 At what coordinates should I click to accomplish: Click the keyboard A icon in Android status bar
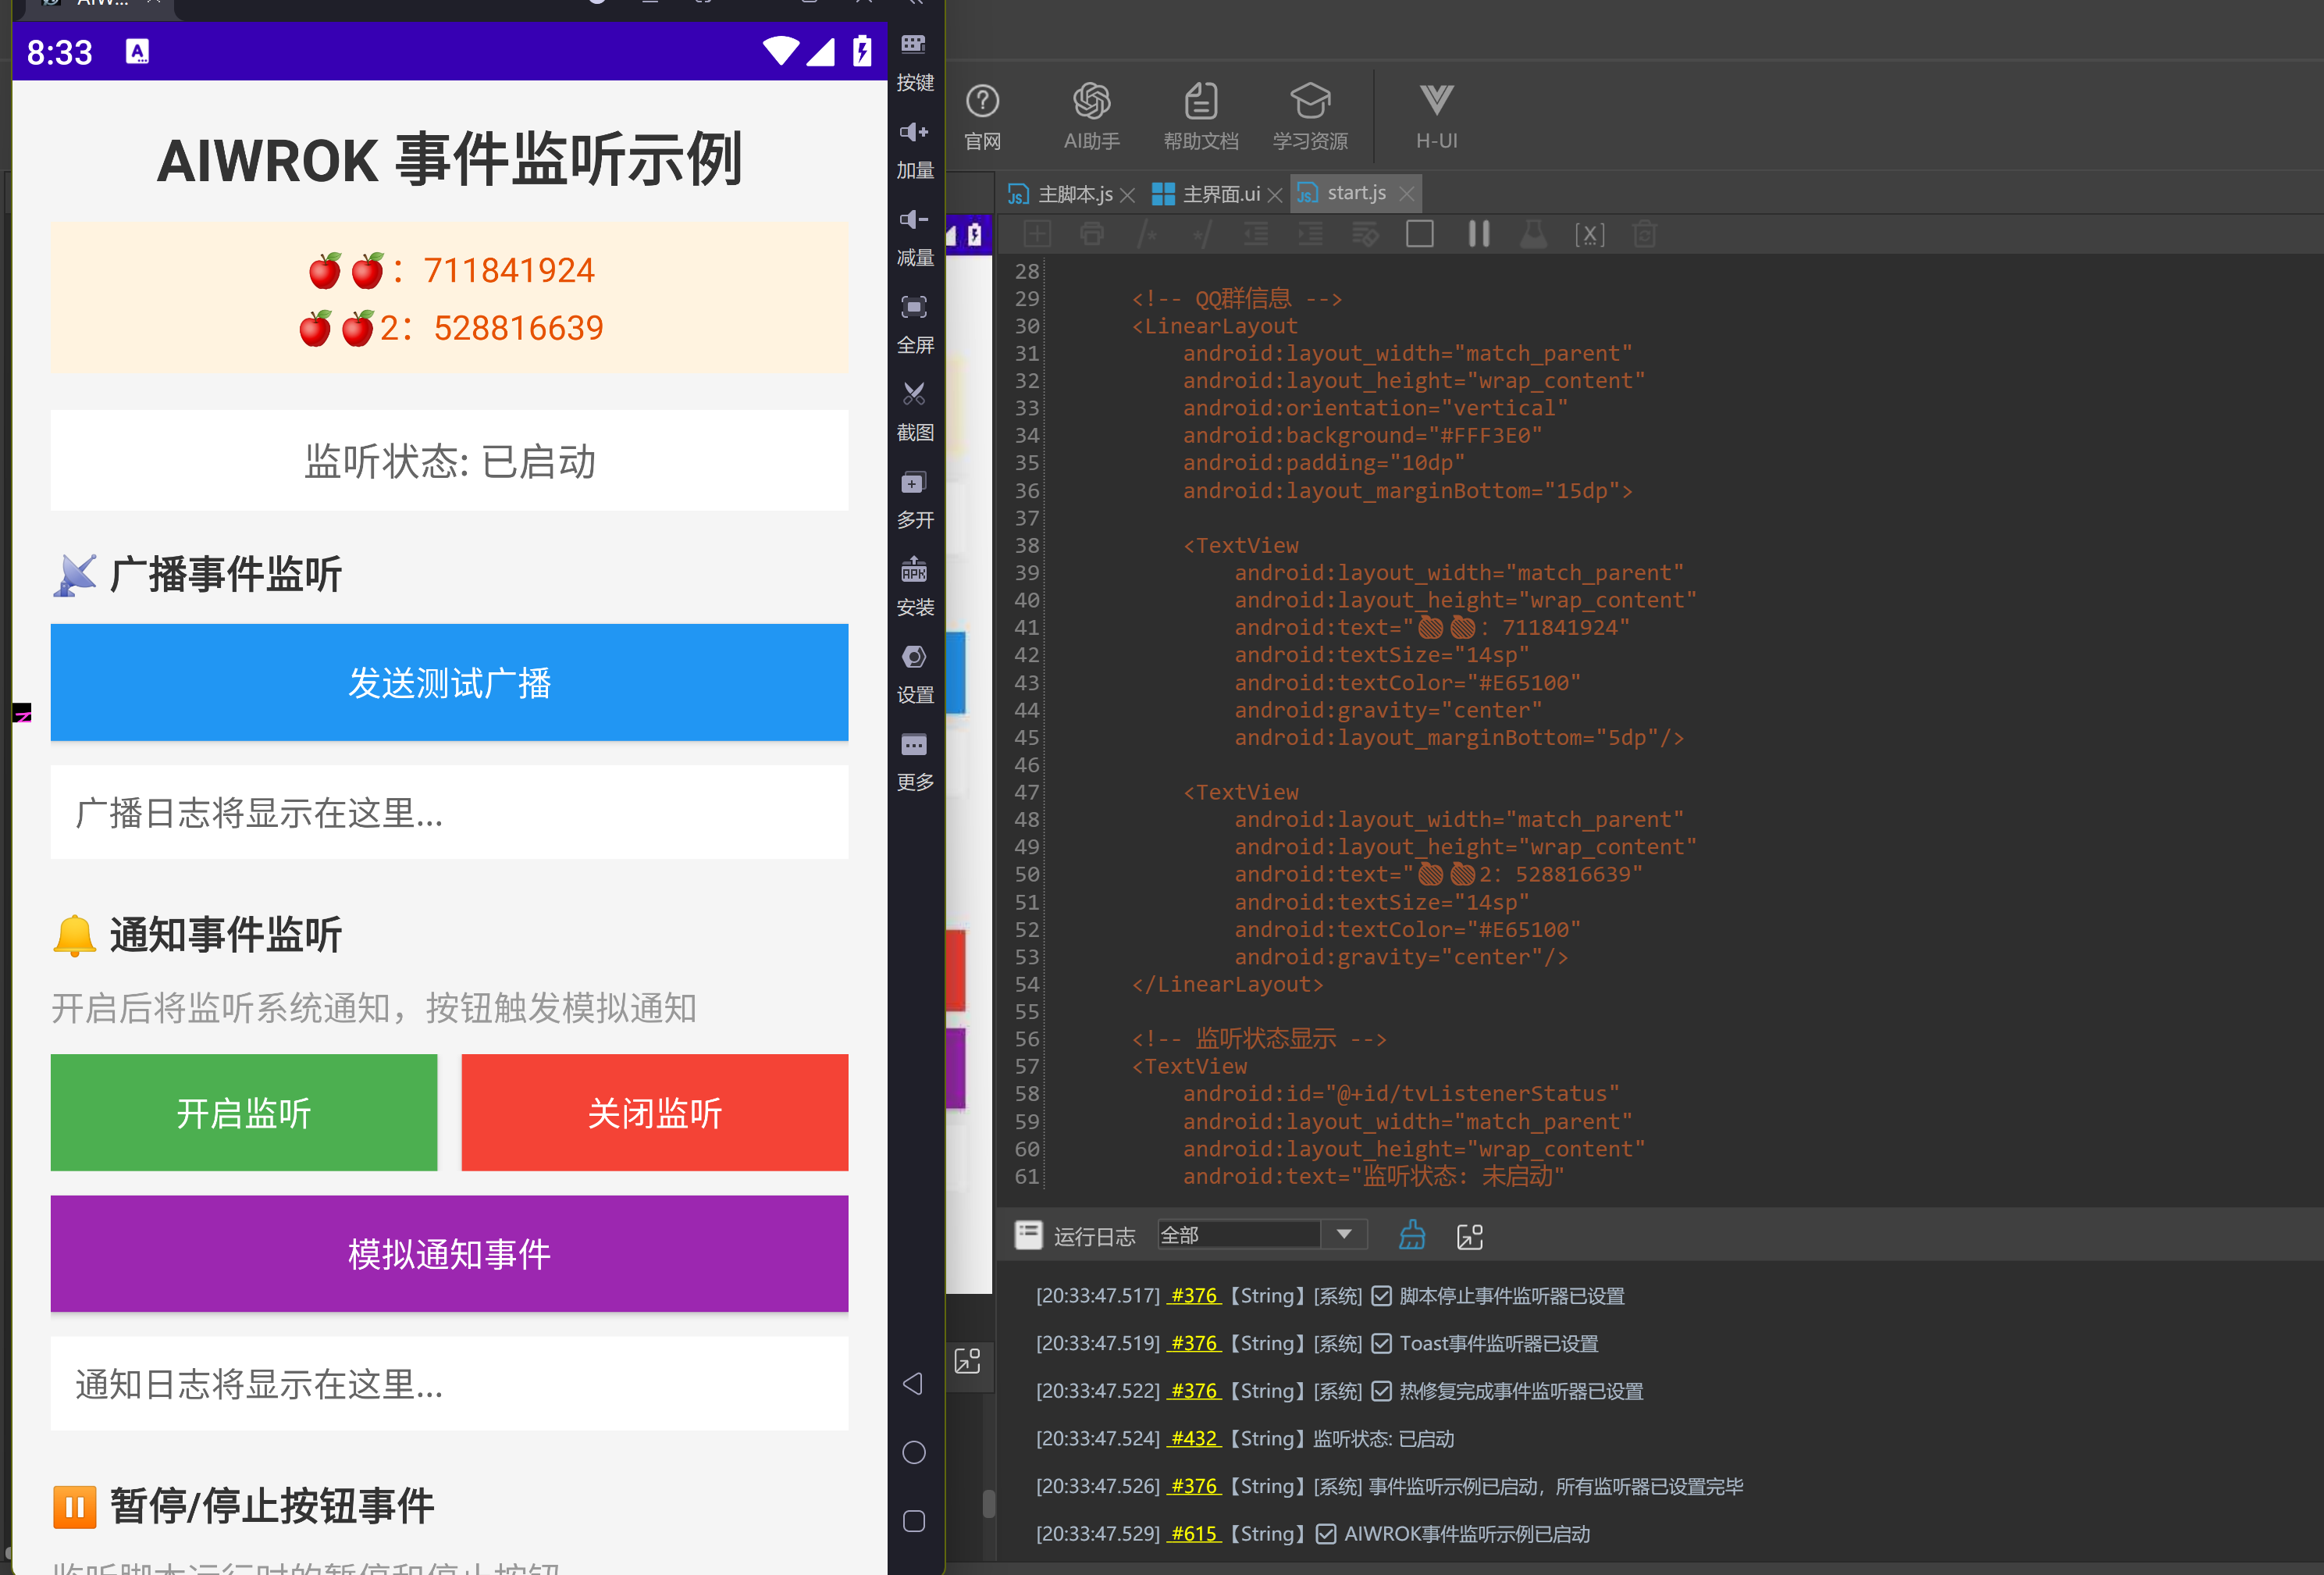click(138, 51)
